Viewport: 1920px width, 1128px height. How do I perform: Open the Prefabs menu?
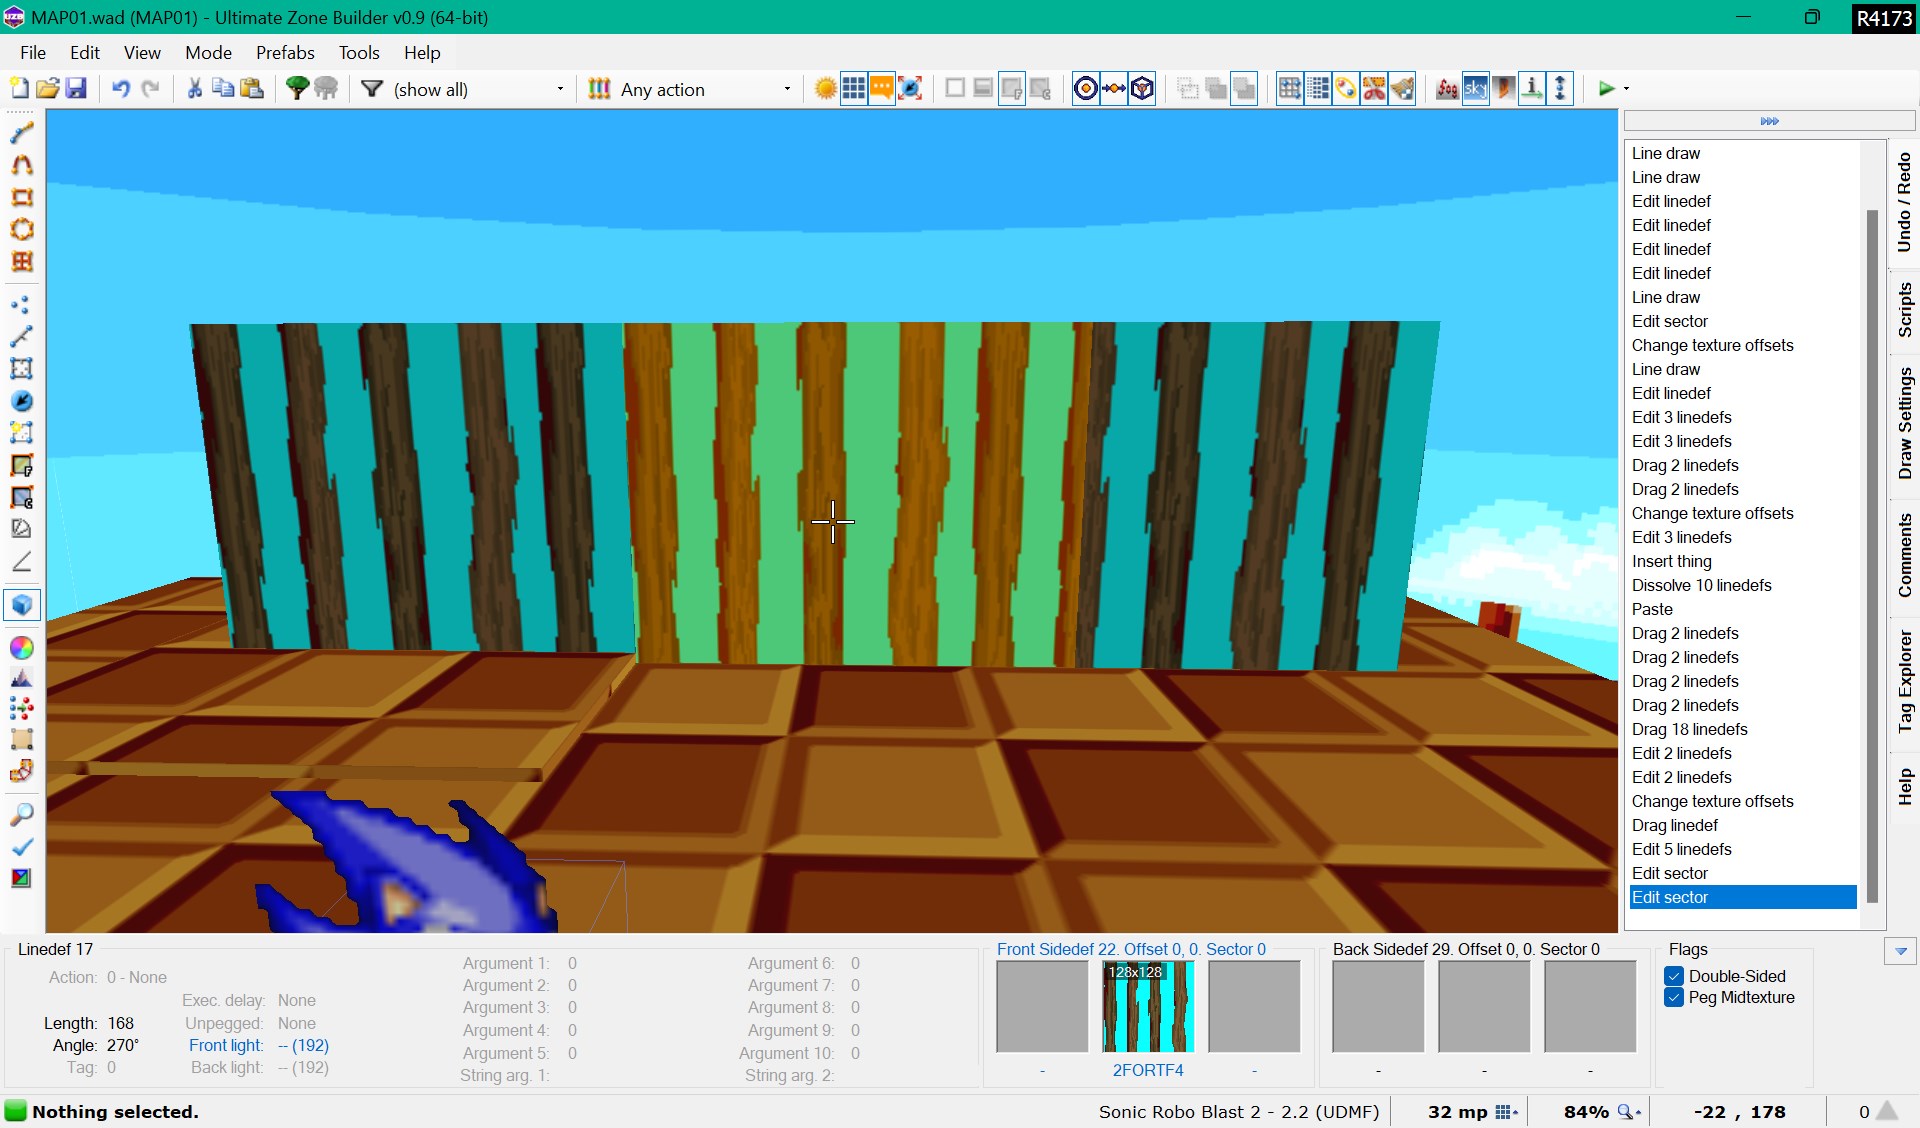point(285,53)
